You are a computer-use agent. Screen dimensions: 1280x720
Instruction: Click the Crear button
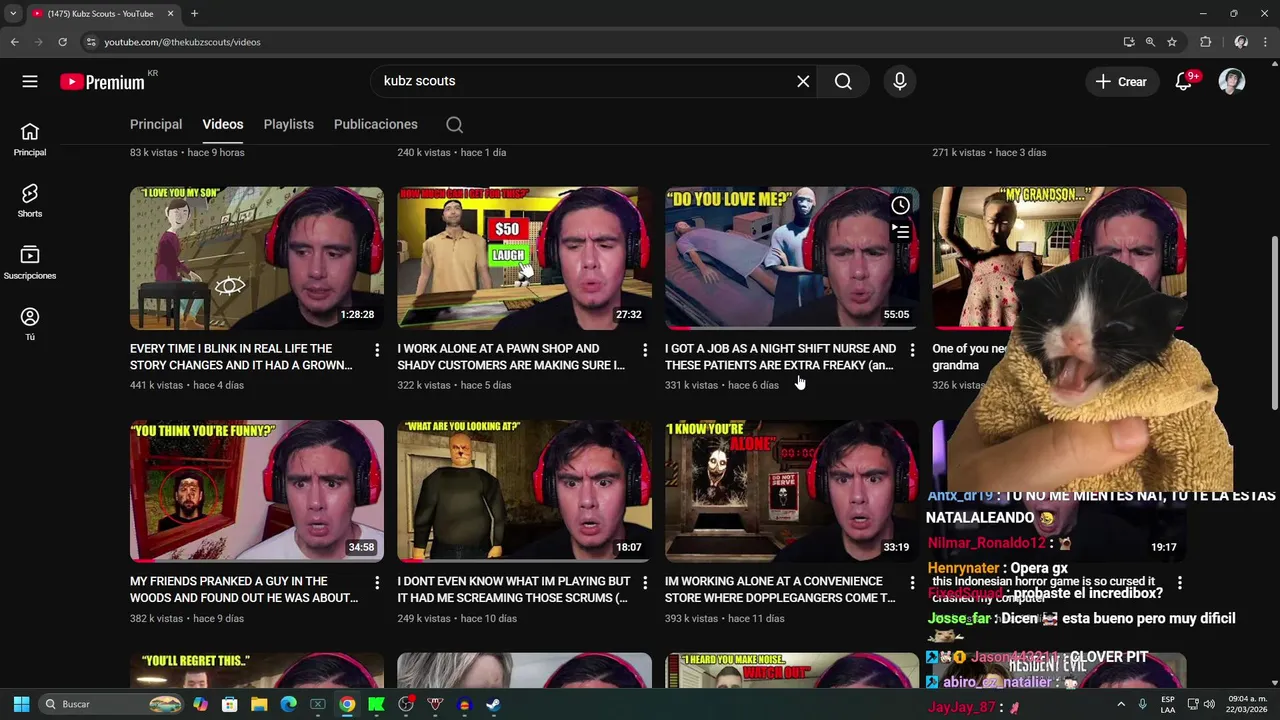click(1121, 82)
